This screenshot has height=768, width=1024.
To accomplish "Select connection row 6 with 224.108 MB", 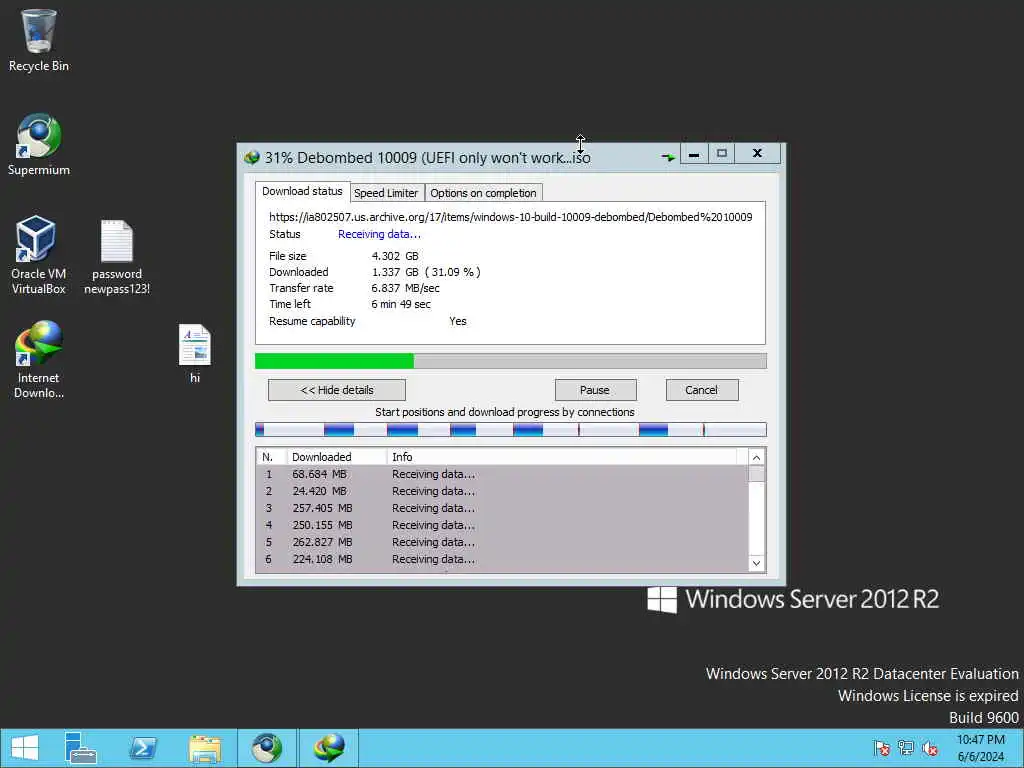I will pyautogui.click(x=502, y=559).
